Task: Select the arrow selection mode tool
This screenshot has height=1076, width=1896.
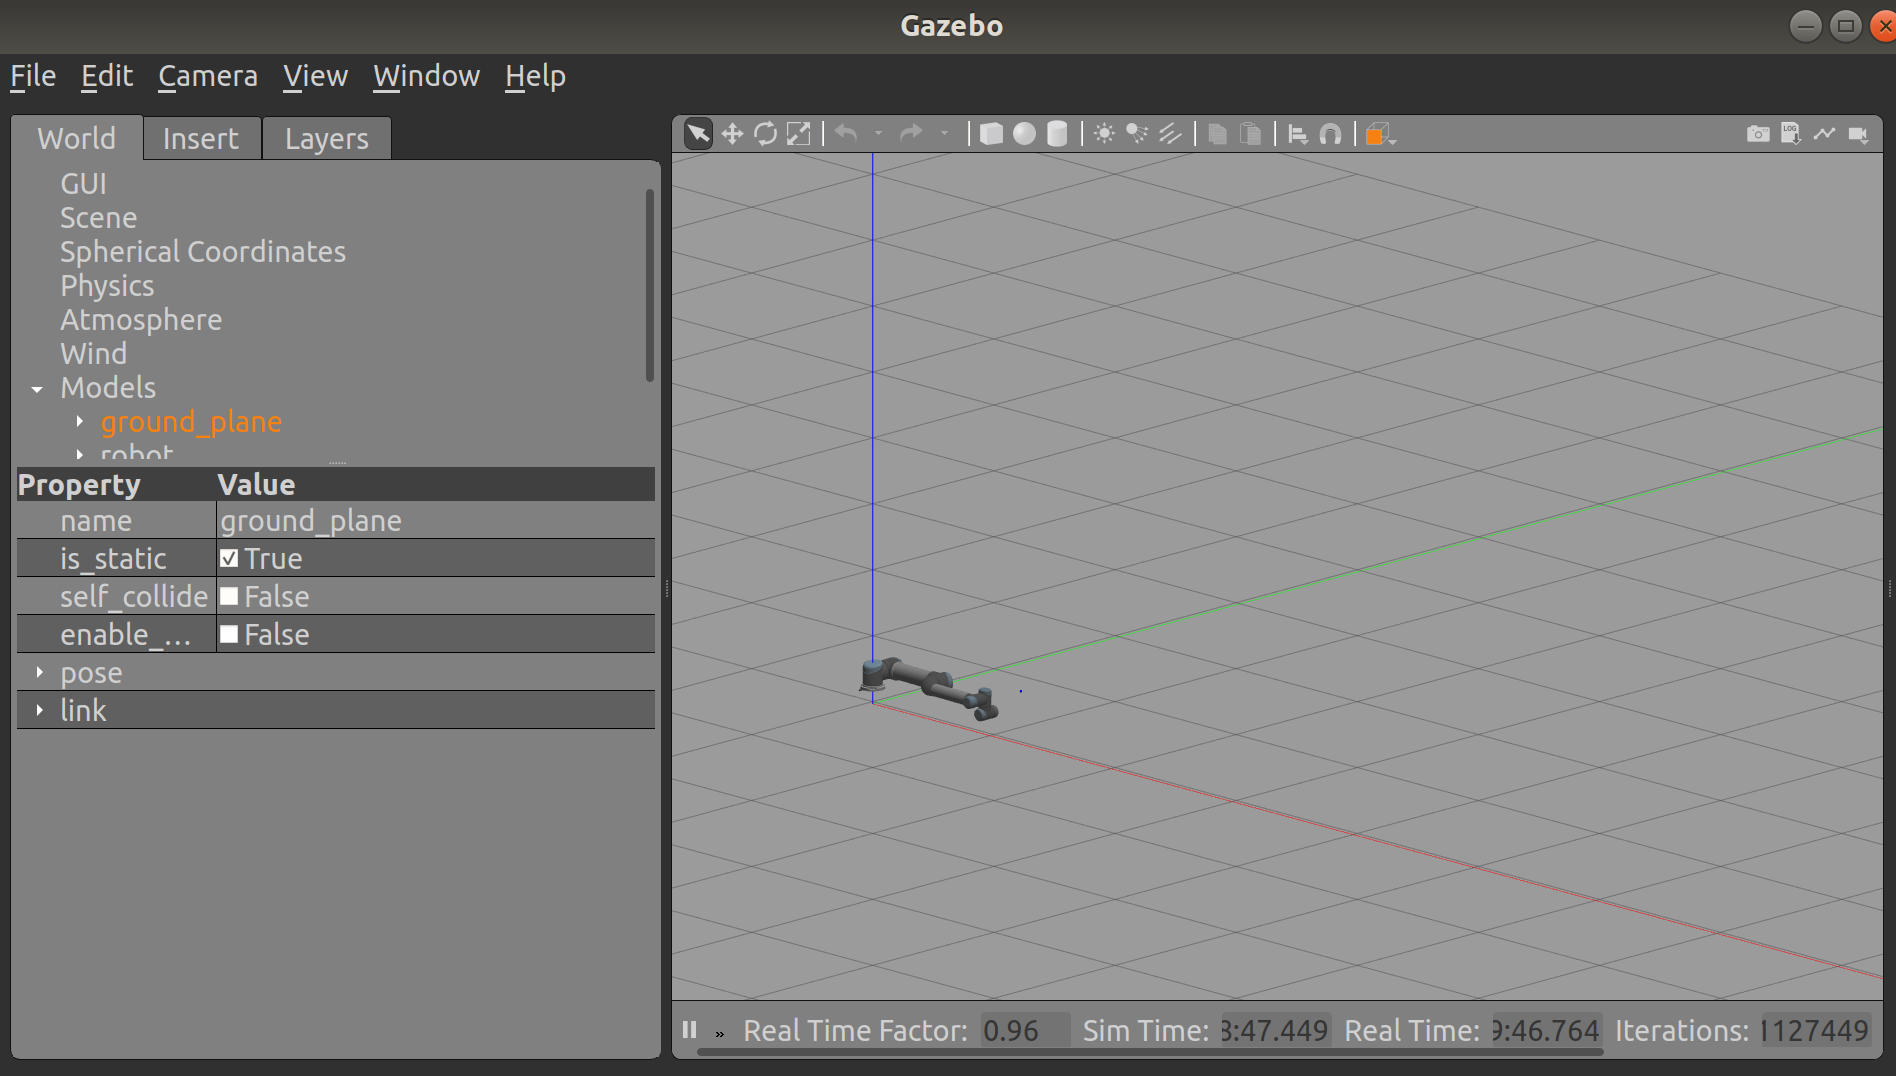Action: pyautogui.click(x=698, y=134)
